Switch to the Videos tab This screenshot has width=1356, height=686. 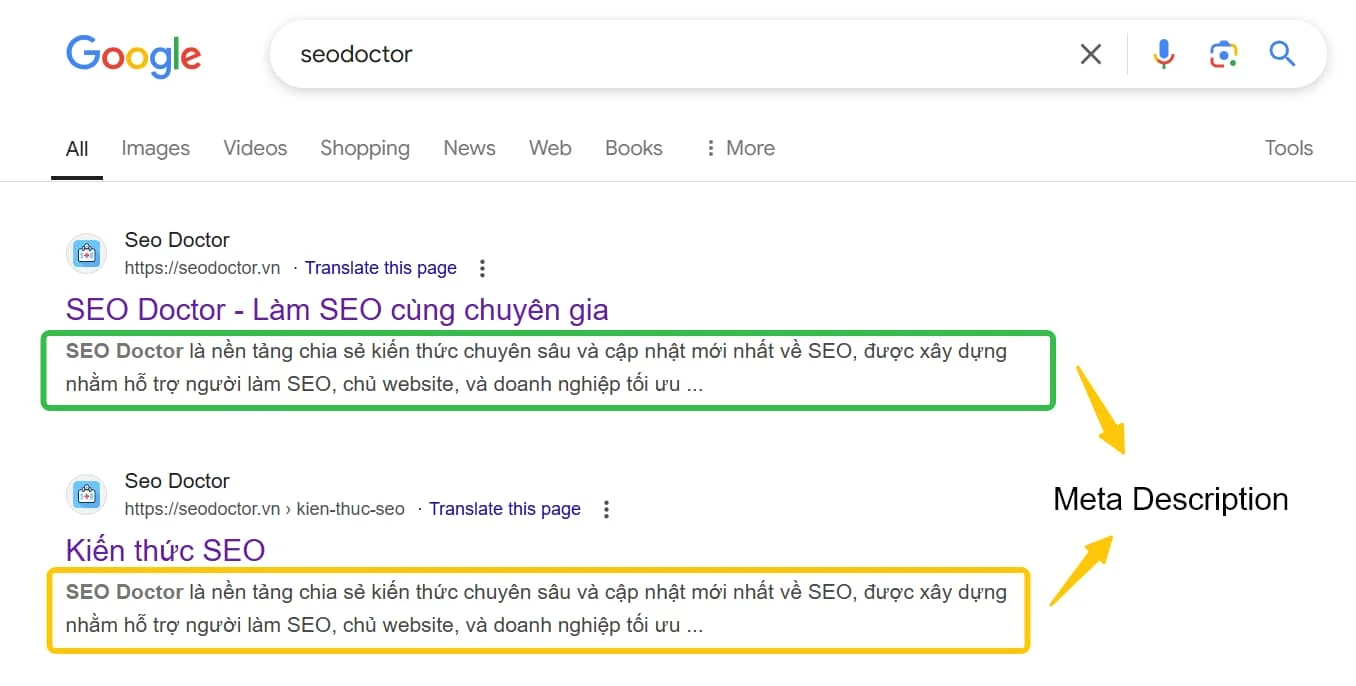click(x=255, y=148)
